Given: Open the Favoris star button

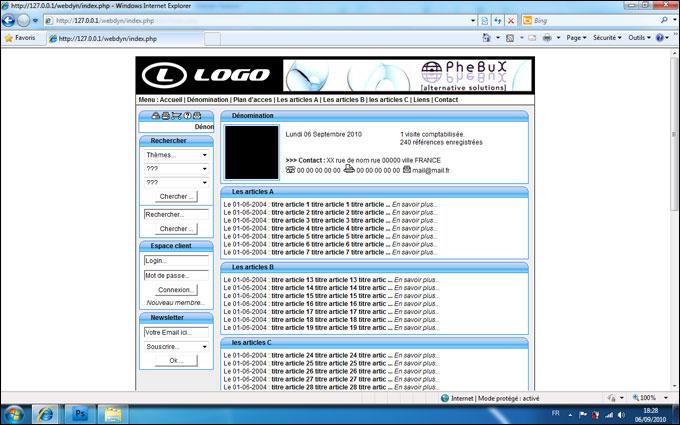Looking at the screenshot, I should 20,38.
